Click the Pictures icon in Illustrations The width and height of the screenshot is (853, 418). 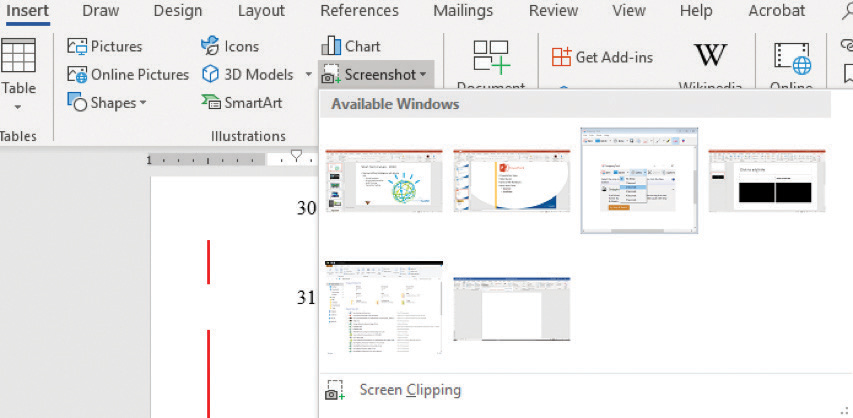(78, 47)
